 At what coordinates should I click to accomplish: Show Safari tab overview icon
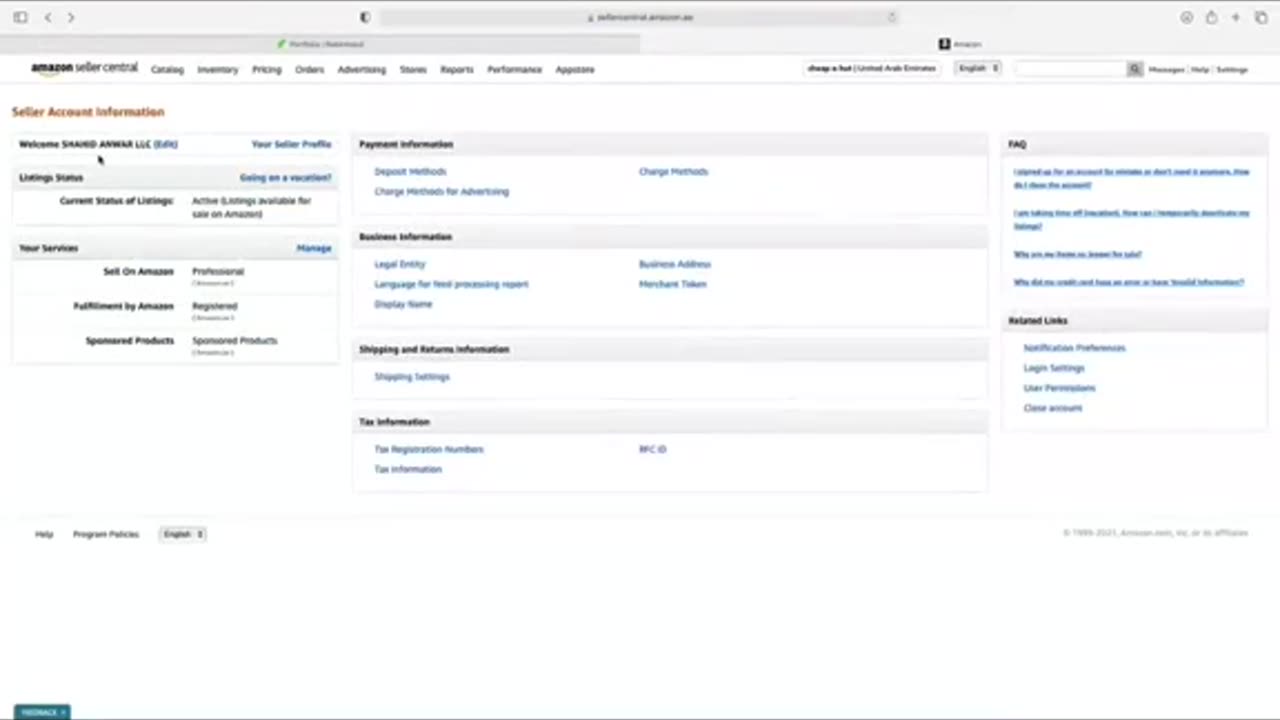[x=1260, y=17]
